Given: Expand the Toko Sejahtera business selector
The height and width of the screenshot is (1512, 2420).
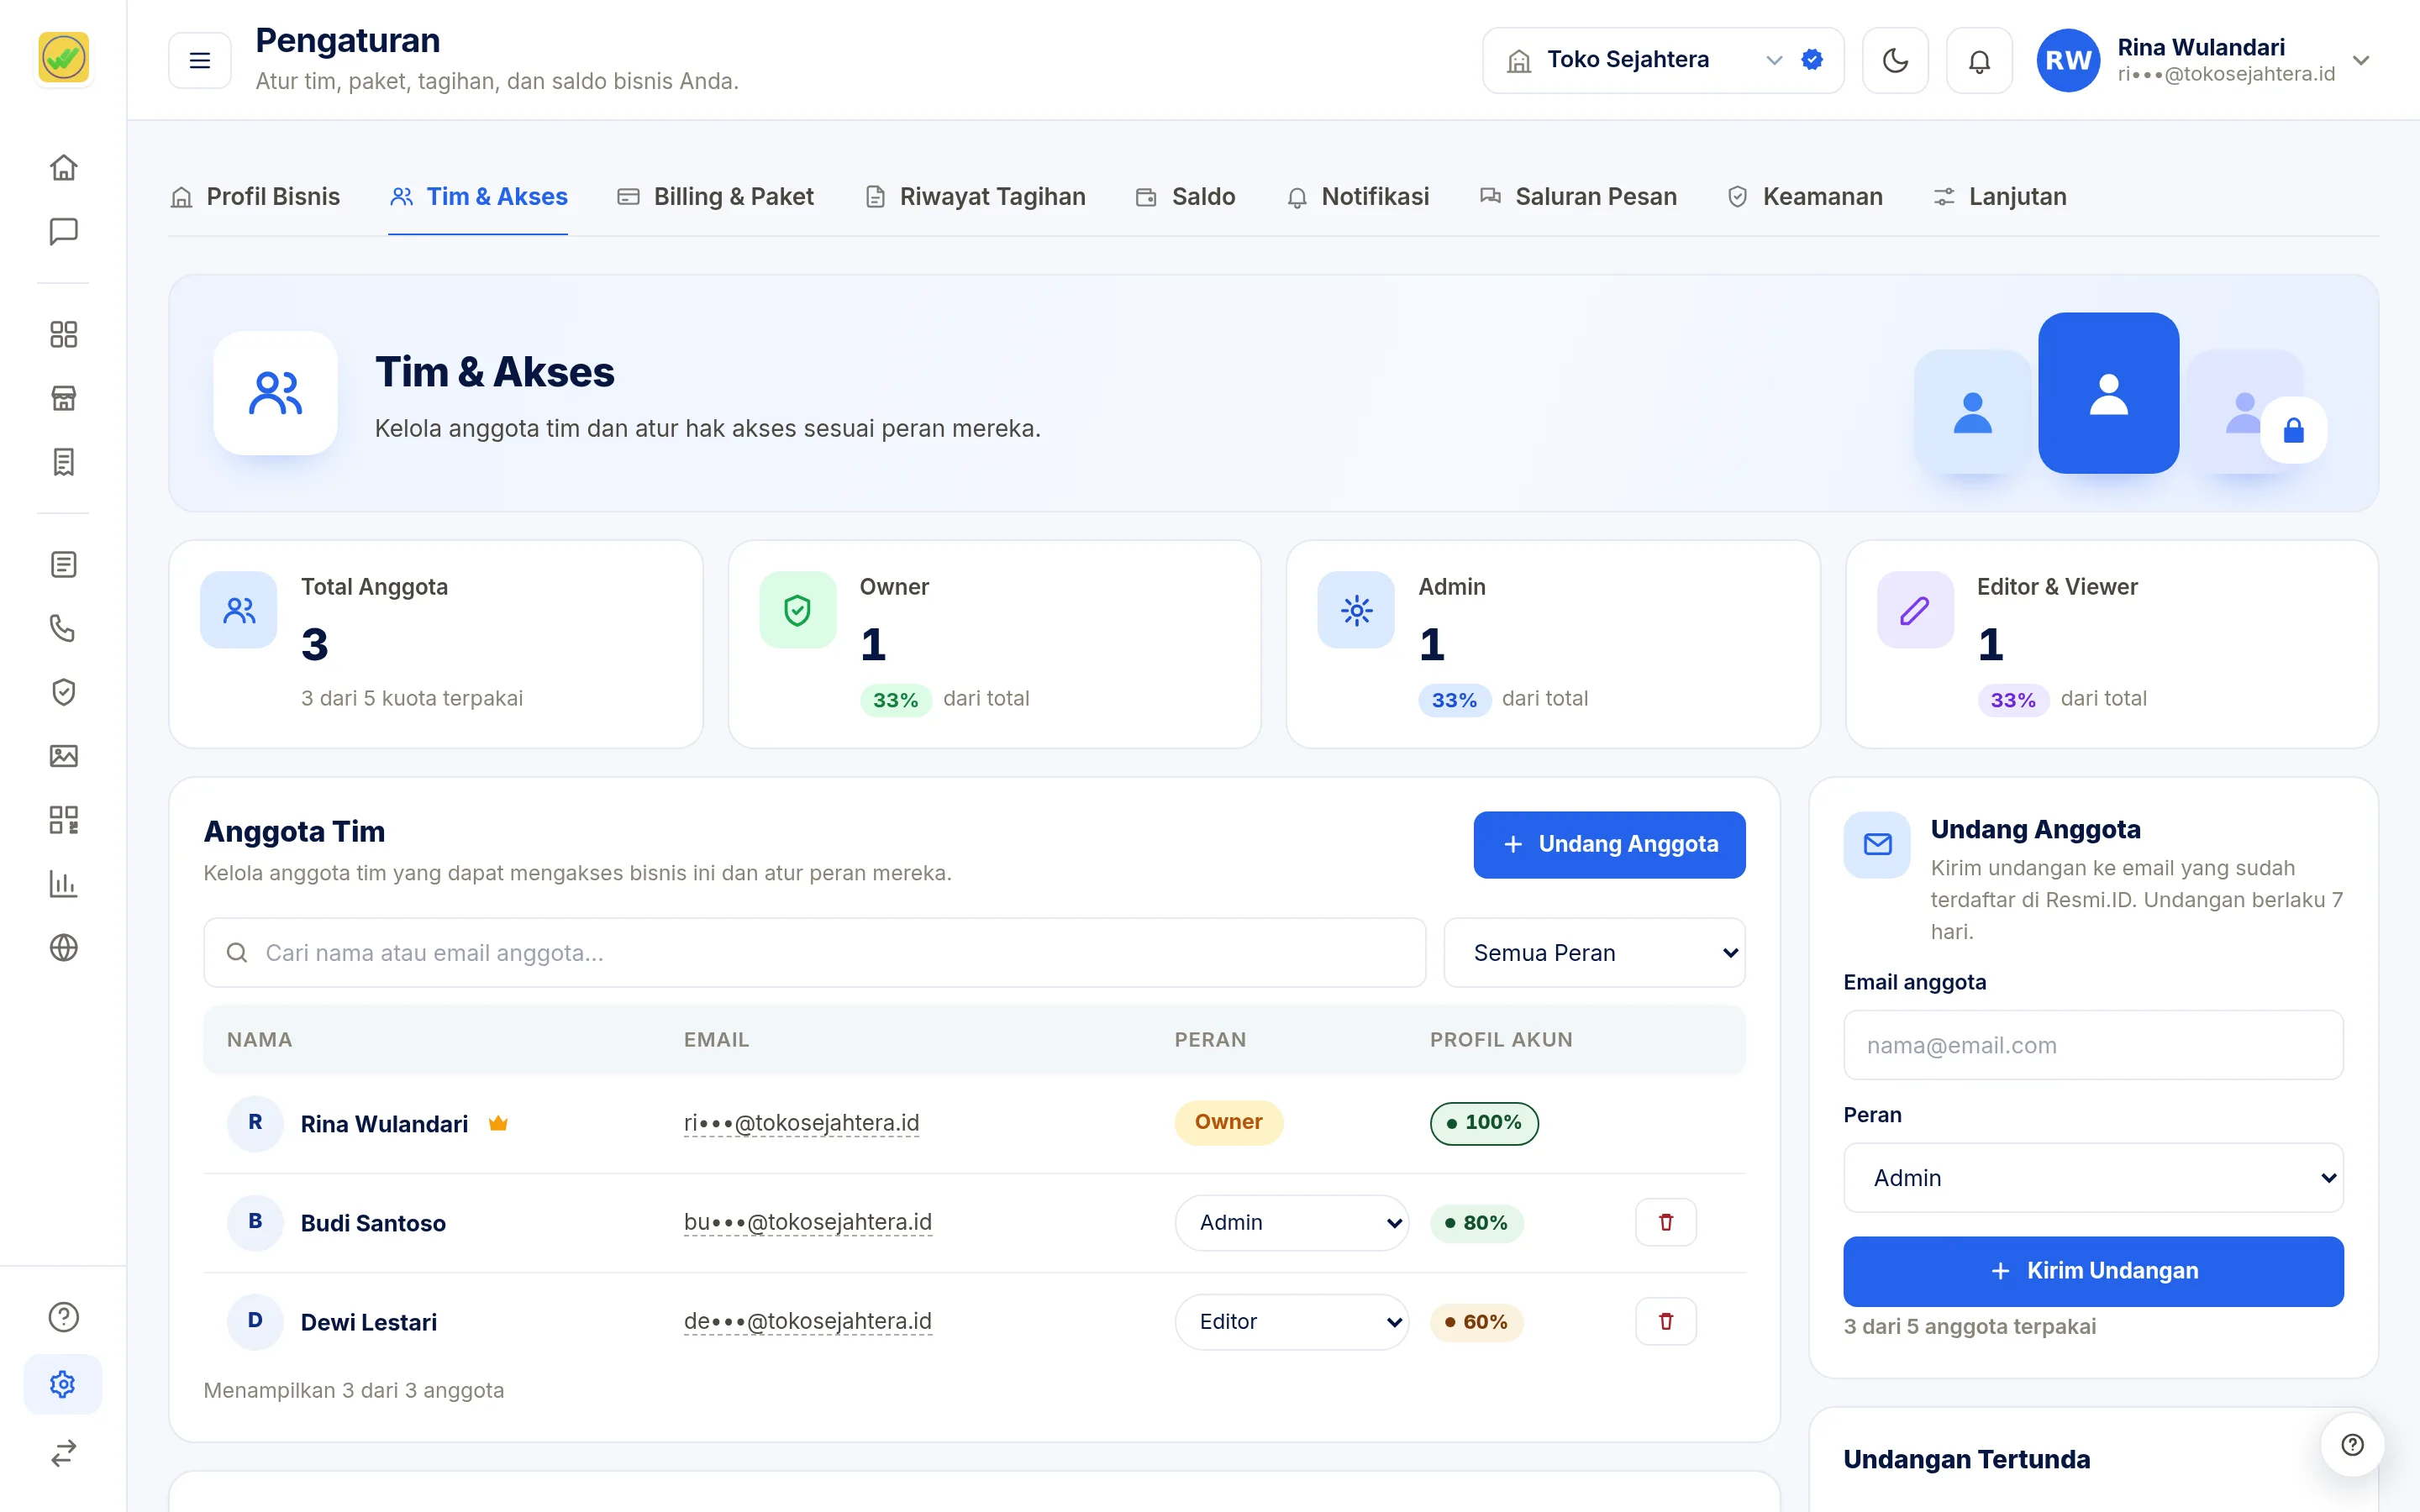Looking at the screenshot, I should click(x=1662, y=61).
